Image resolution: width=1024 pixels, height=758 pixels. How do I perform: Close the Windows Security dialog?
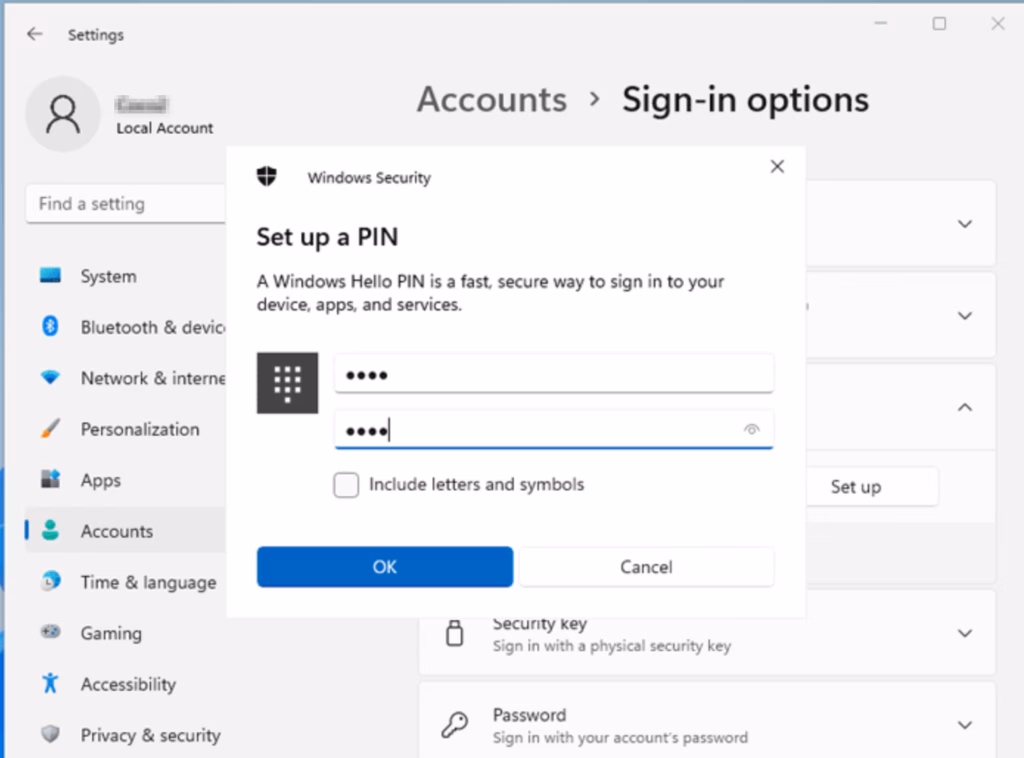(777, 167)
